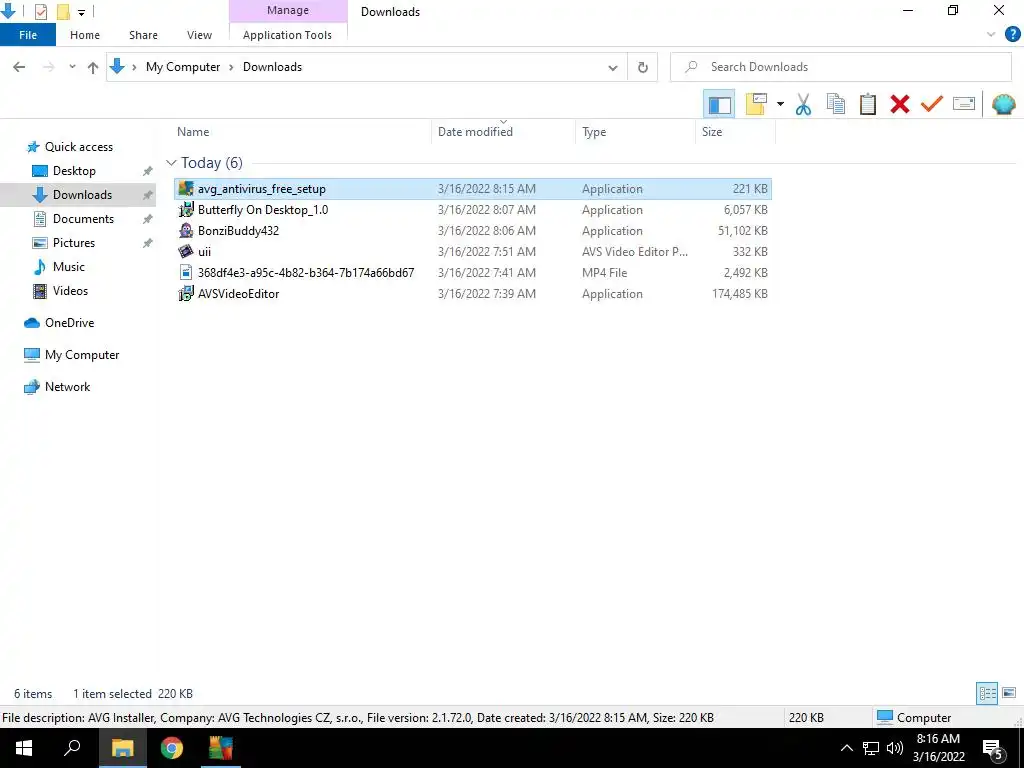This screenshot has height=768, width=1024.
Task: Open the Windows Start menu
Action: pos(24,748)
